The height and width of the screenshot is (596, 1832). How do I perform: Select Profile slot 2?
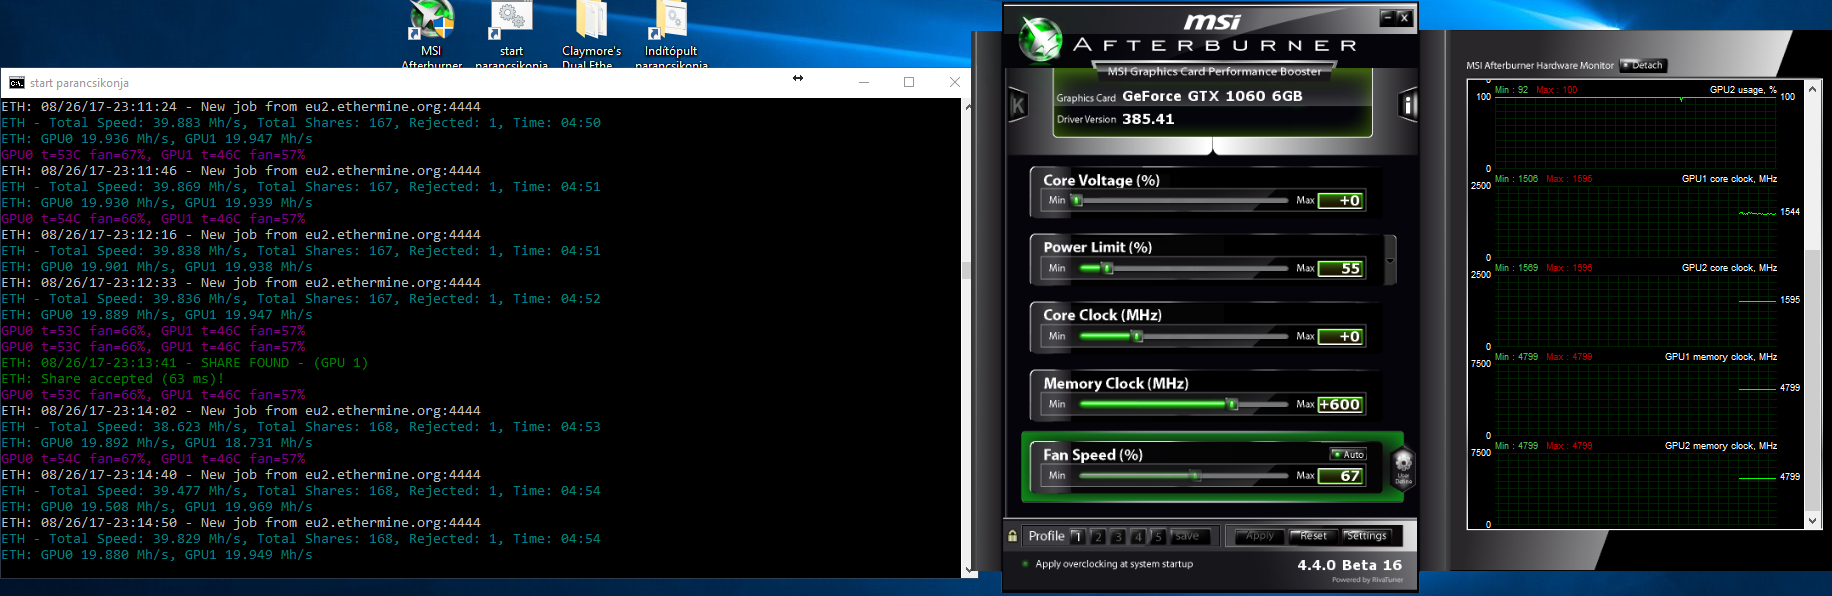click(1097, 536)
